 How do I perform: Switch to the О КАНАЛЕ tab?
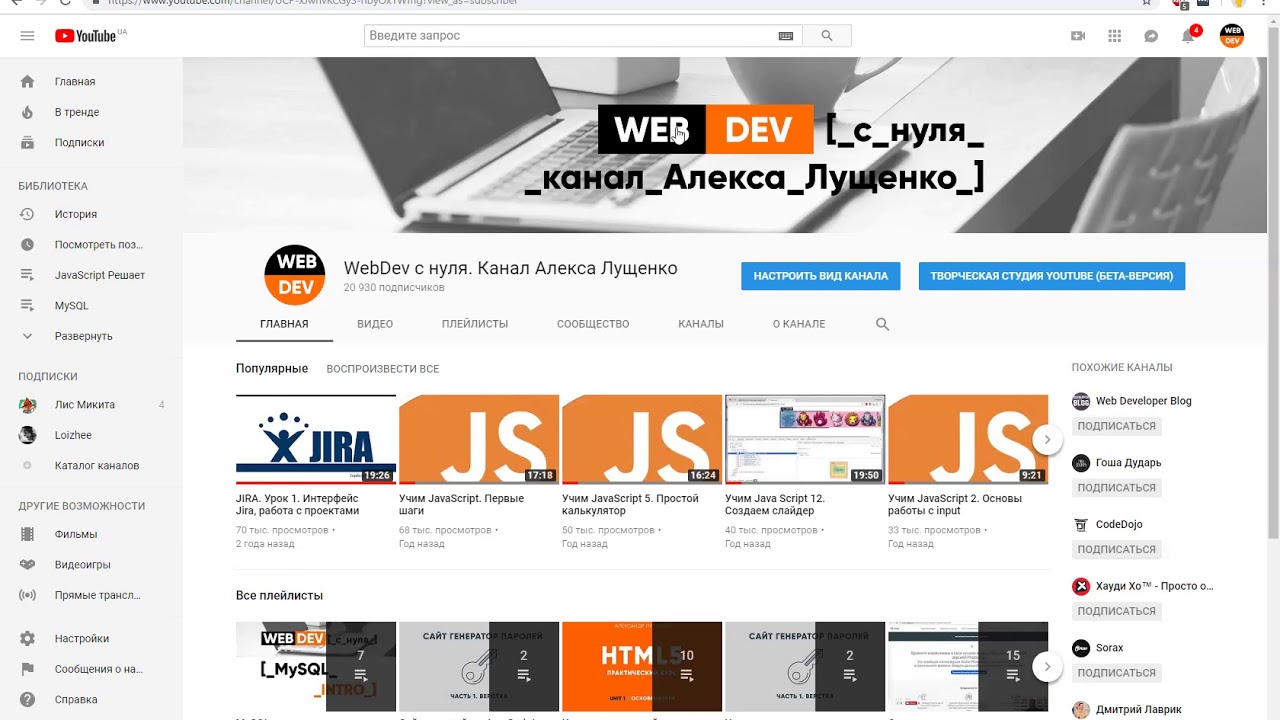click(x=799, y=324)
